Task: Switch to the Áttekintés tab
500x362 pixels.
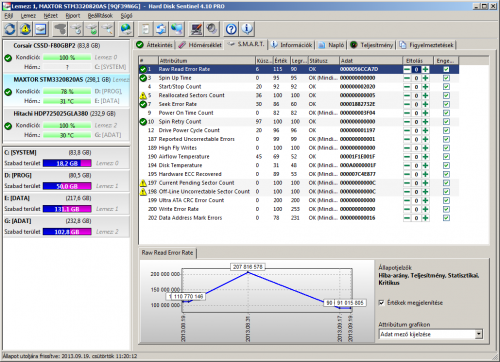Action: 155,45
